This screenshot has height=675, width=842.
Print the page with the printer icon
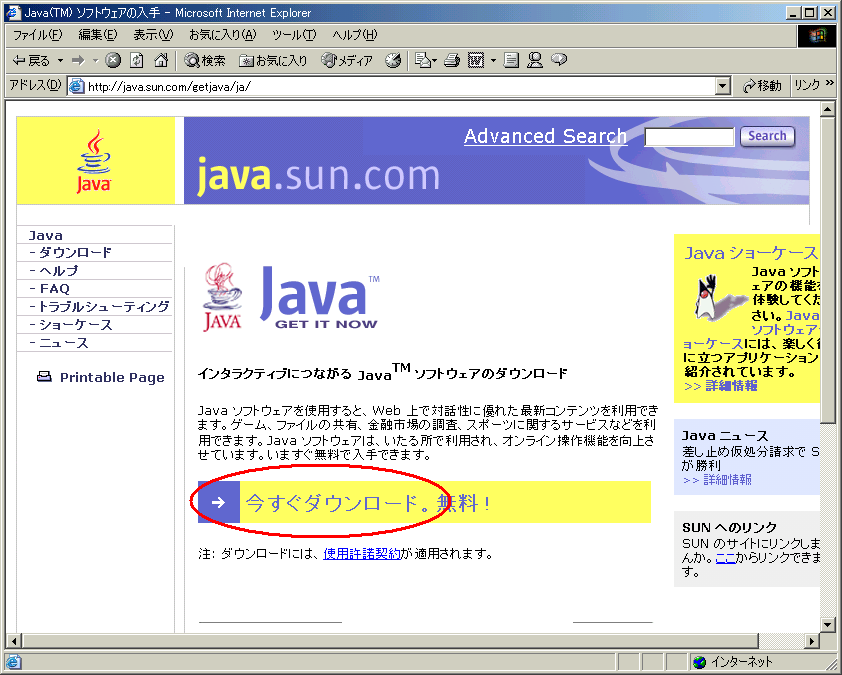(452, 61)
